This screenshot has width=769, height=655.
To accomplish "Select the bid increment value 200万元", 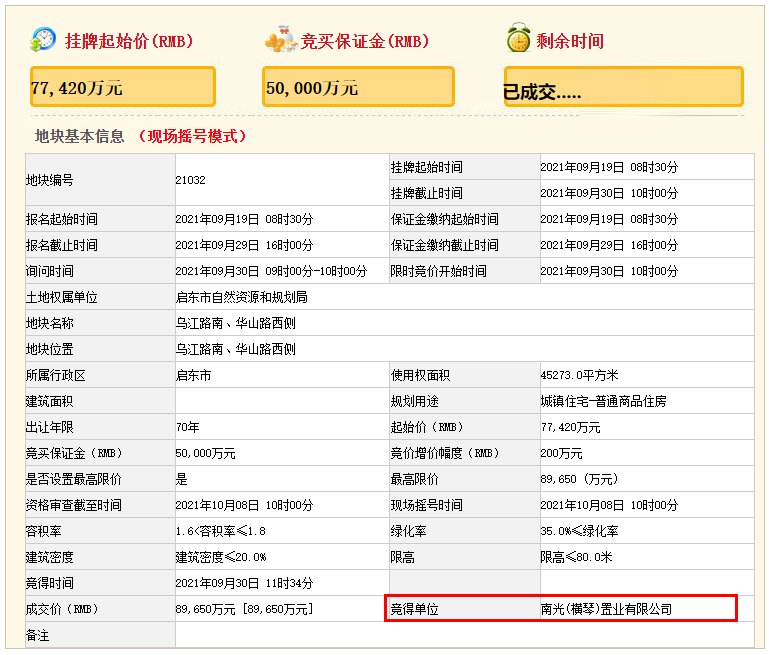I will click(561, 453).
